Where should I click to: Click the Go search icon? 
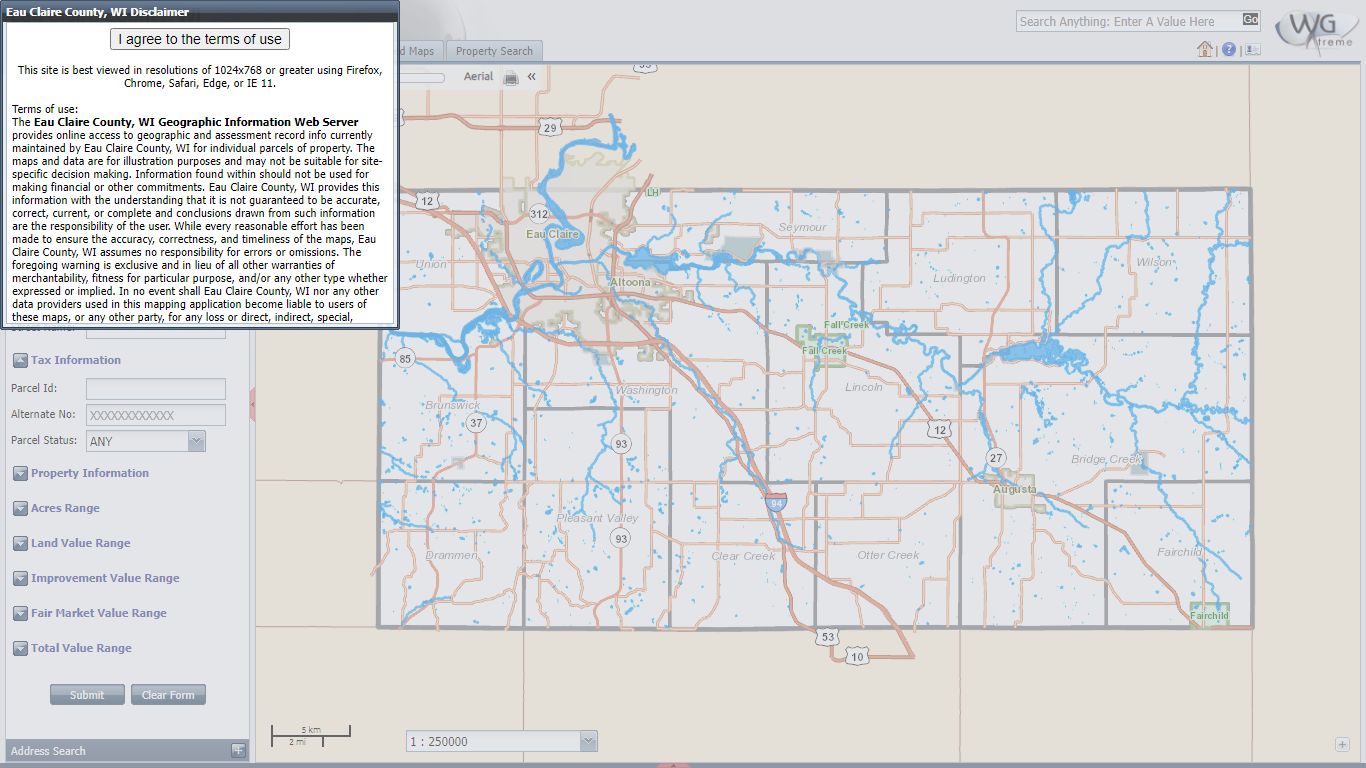(1249, 20)
